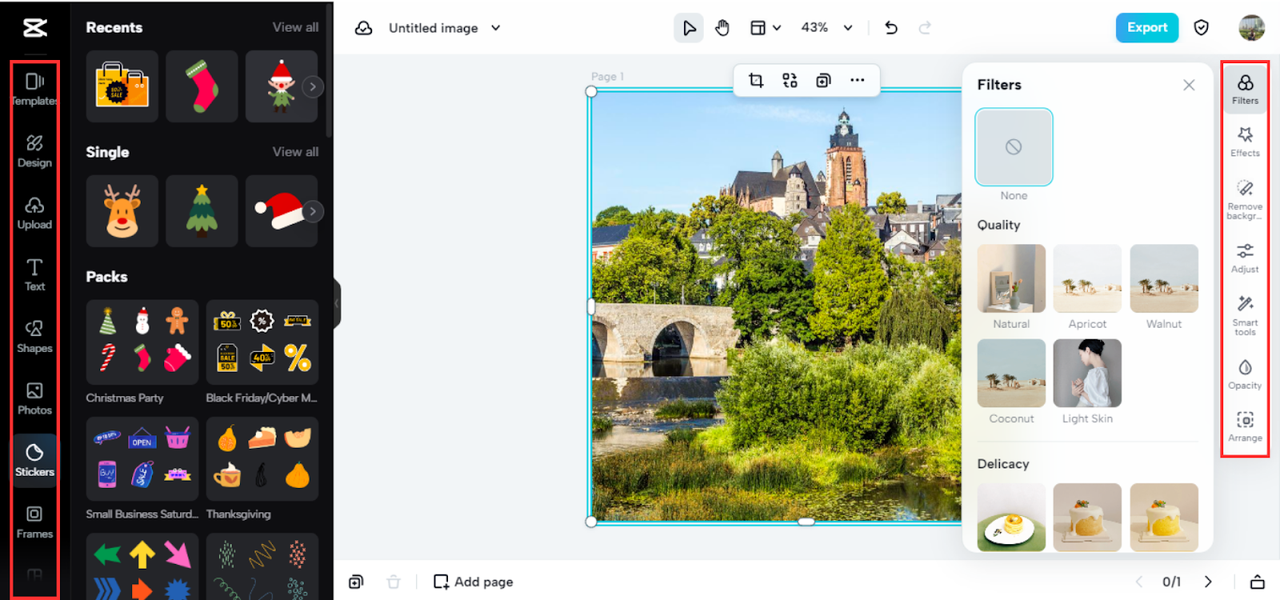Apply the first Delicacy filter
Viewport: 1280px width, 600px height.
1011,517
